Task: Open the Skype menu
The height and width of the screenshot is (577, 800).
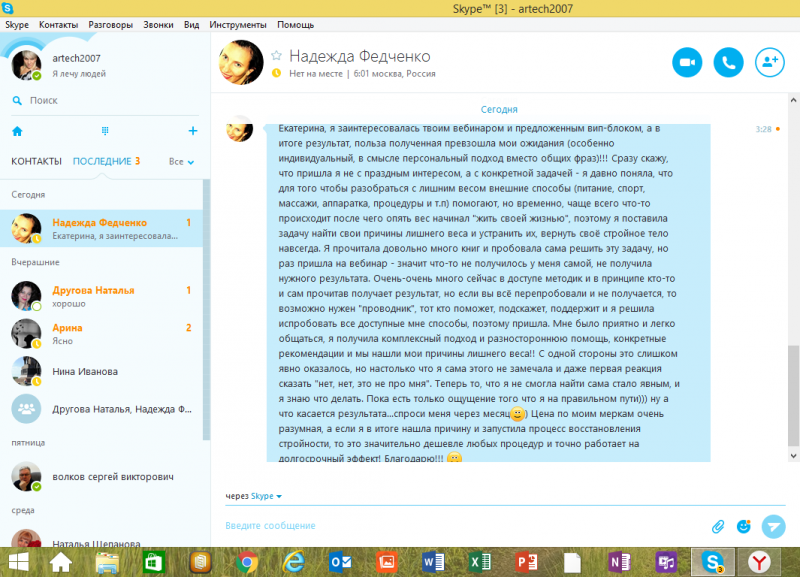Action: point(17,24)
